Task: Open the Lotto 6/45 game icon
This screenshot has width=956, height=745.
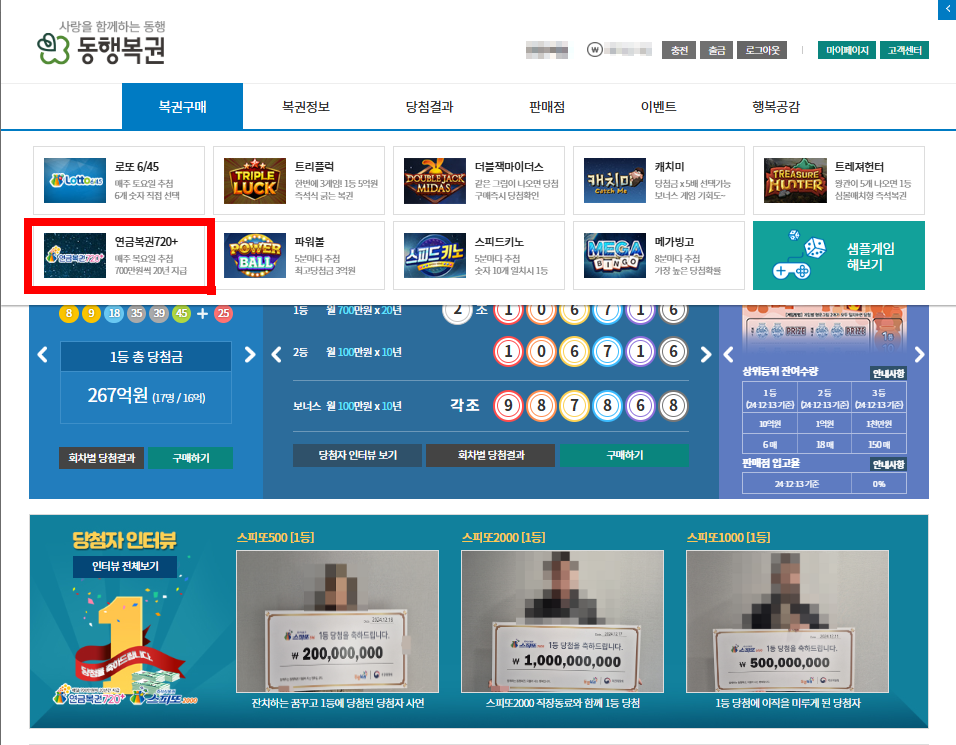Action: click(x=75, y=180)
